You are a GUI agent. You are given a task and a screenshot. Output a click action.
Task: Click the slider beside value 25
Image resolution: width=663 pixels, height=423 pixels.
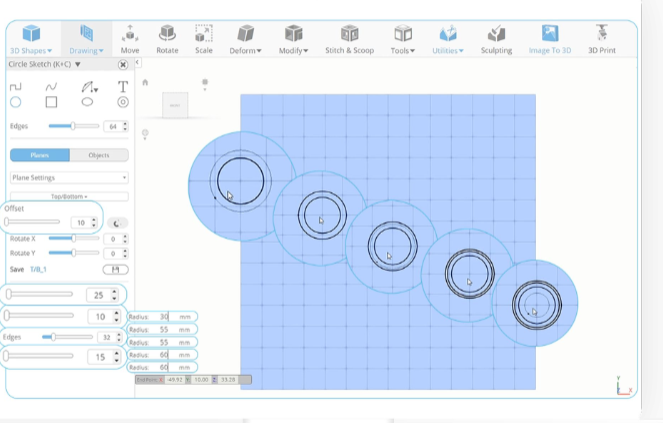(39, 294)
